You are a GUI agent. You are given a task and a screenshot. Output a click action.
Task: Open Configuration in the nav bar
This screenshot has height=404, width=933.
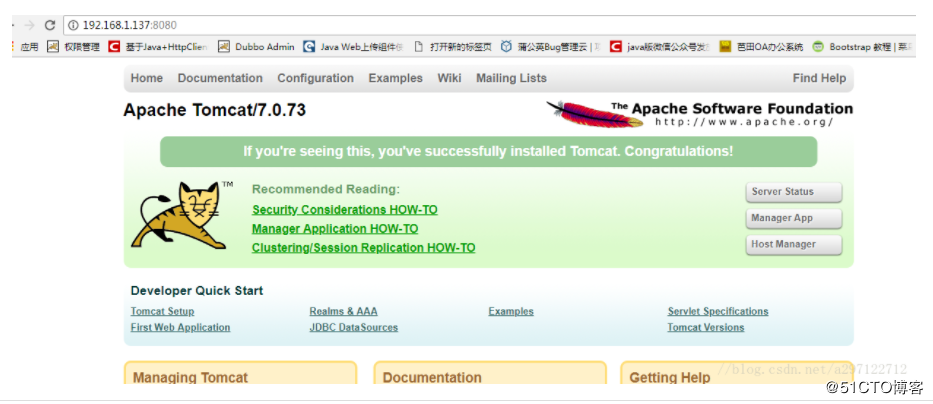315,78
